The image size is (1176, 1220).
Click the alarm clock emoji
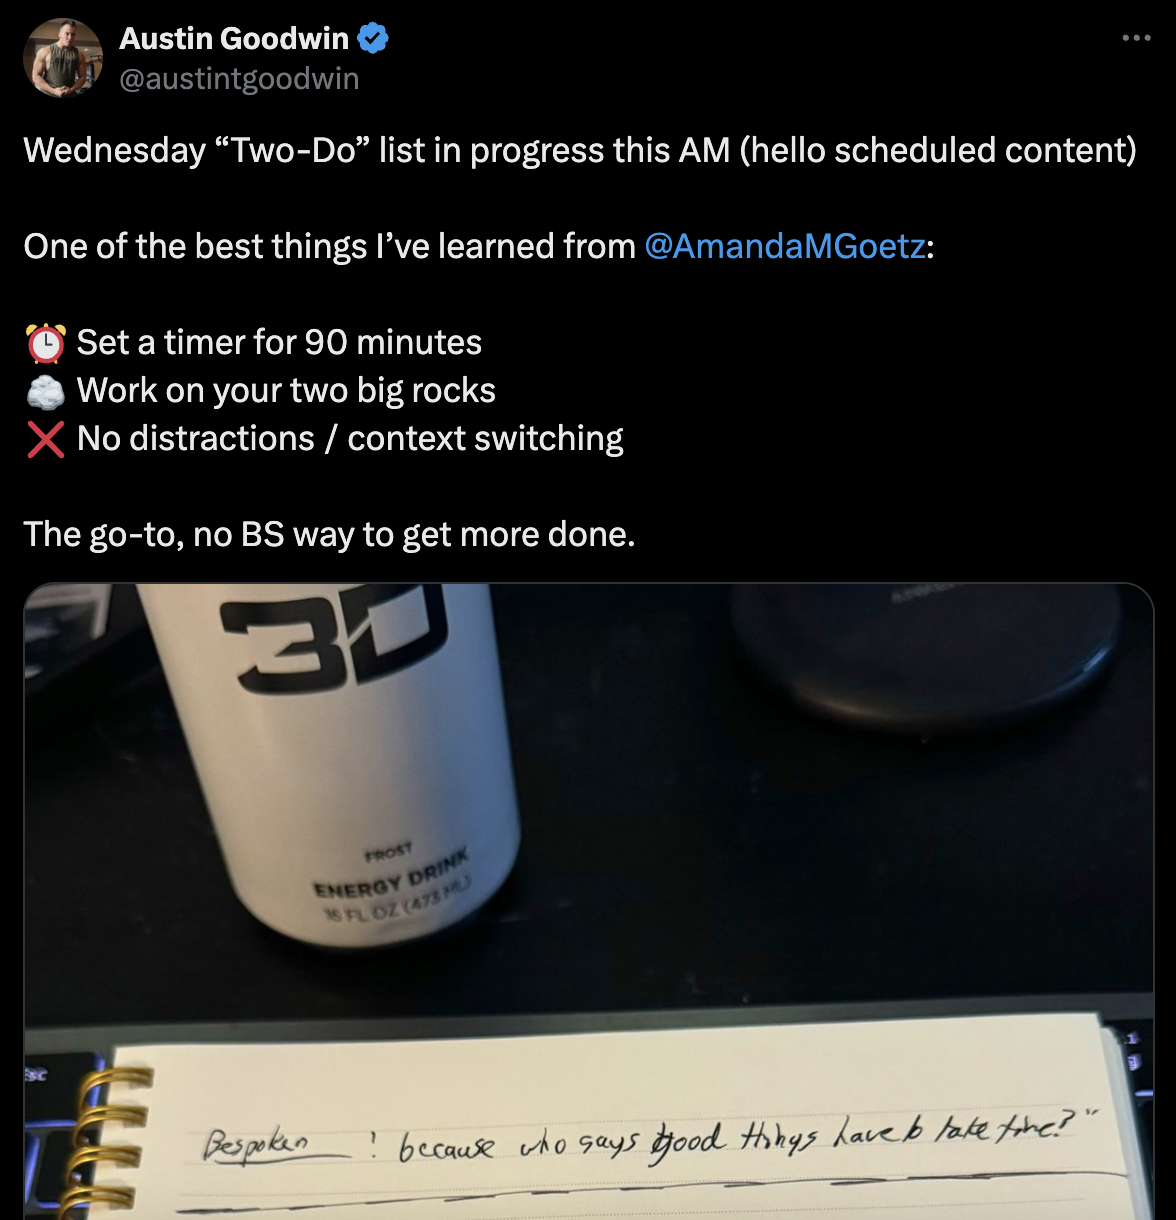coord(46,343)
